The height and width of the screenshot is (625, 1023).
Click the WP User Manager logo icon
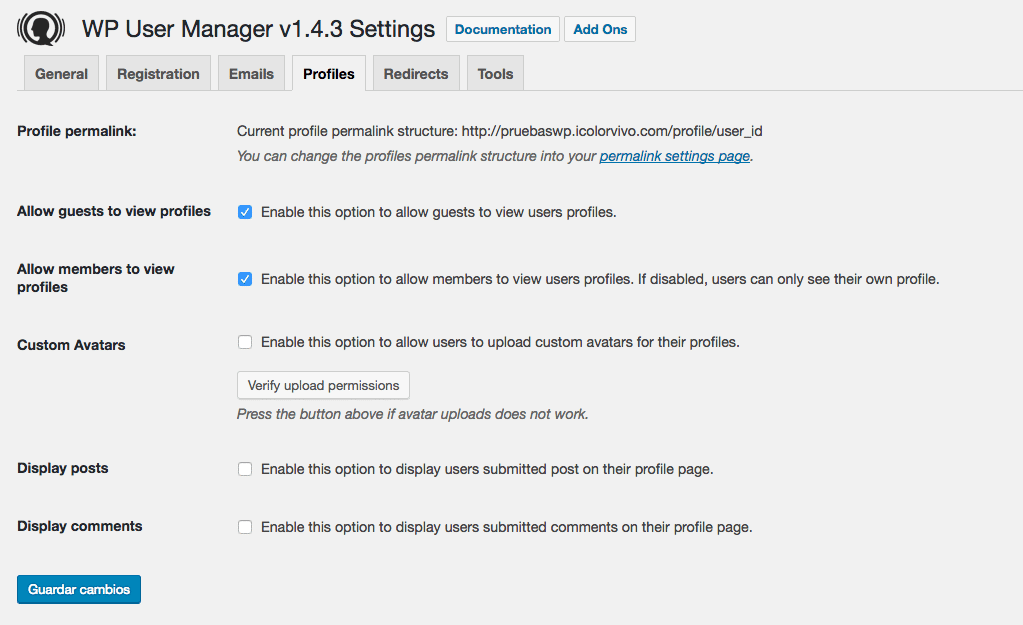41,29
